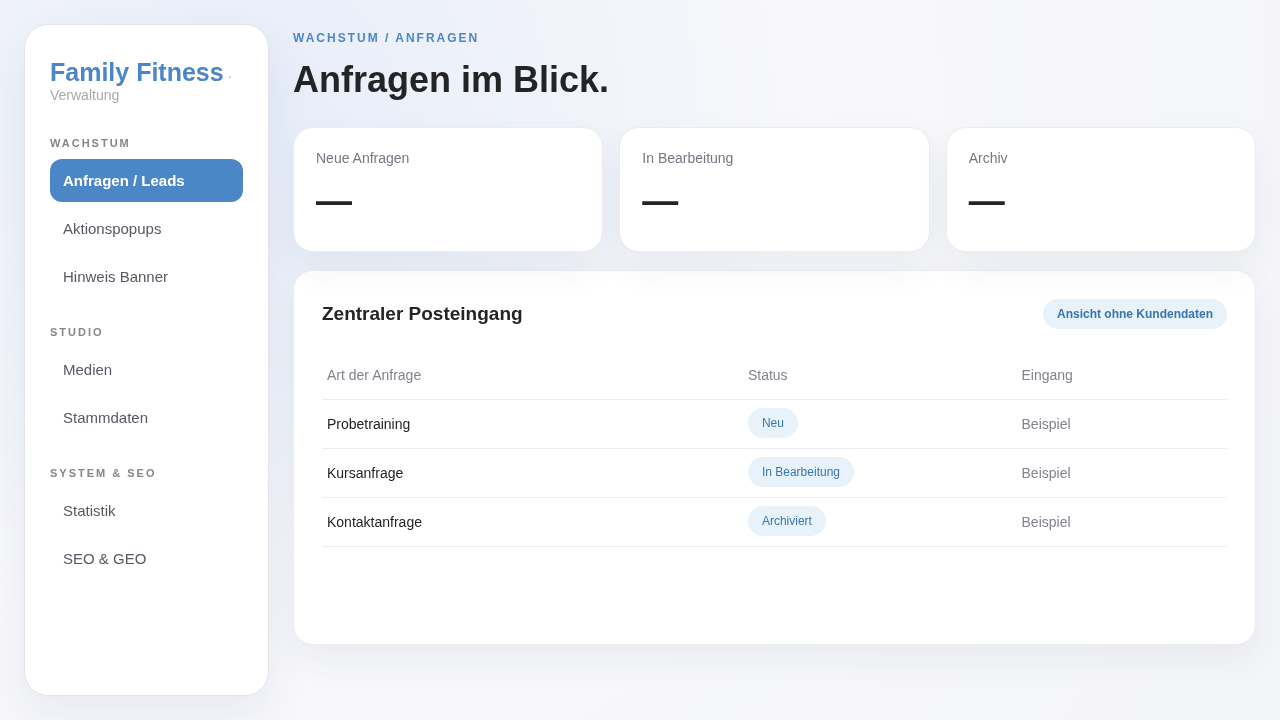Click the Zentraler Posteingang heading
Image resolution: width=1280 pixels, height=720 pixels.
point(422,314)
